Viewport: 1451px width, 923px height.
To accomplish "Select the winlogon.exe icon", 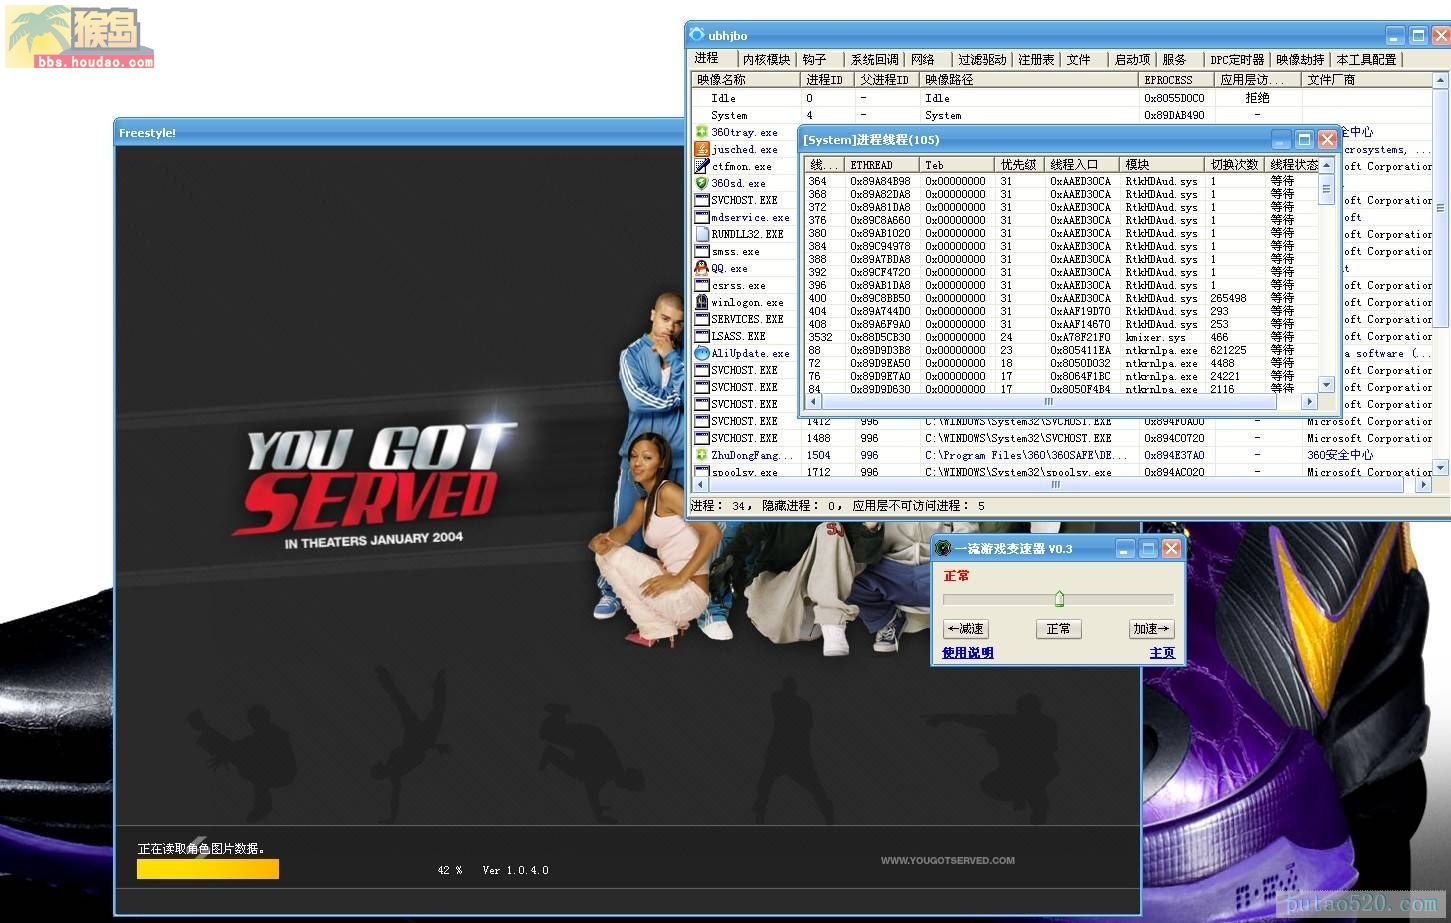I will [702, 302].
